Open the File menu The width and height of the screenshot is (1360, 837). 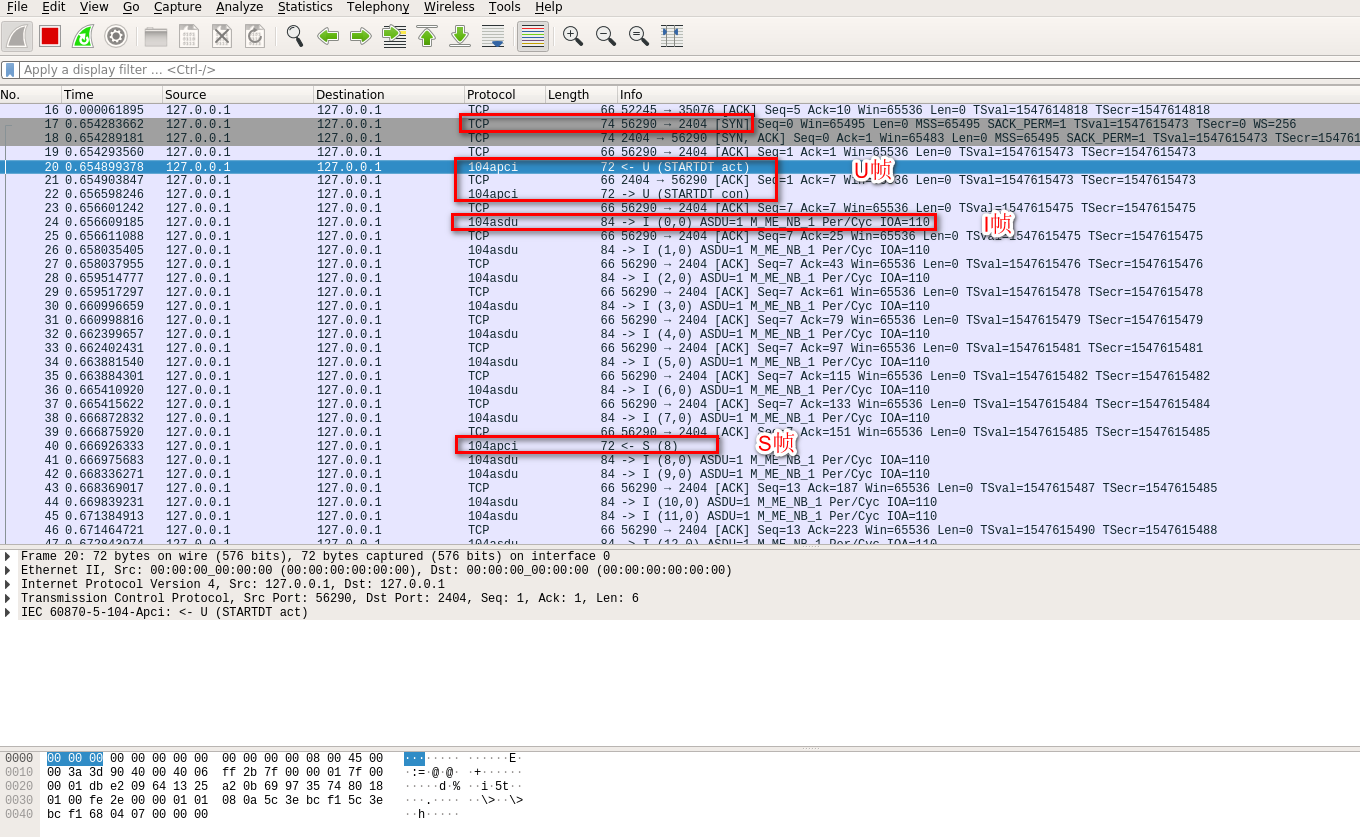point(17,7)
